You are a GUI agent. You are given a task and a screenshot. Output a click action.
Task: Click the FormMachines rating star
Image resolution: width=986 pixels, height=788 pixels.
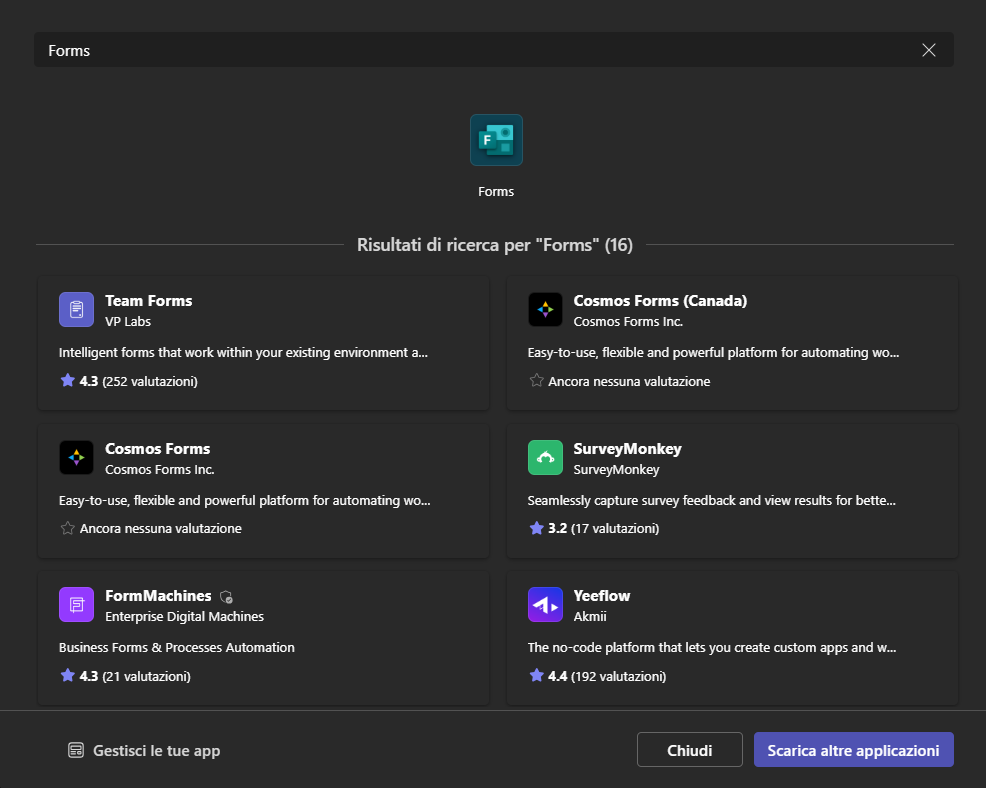67,675
